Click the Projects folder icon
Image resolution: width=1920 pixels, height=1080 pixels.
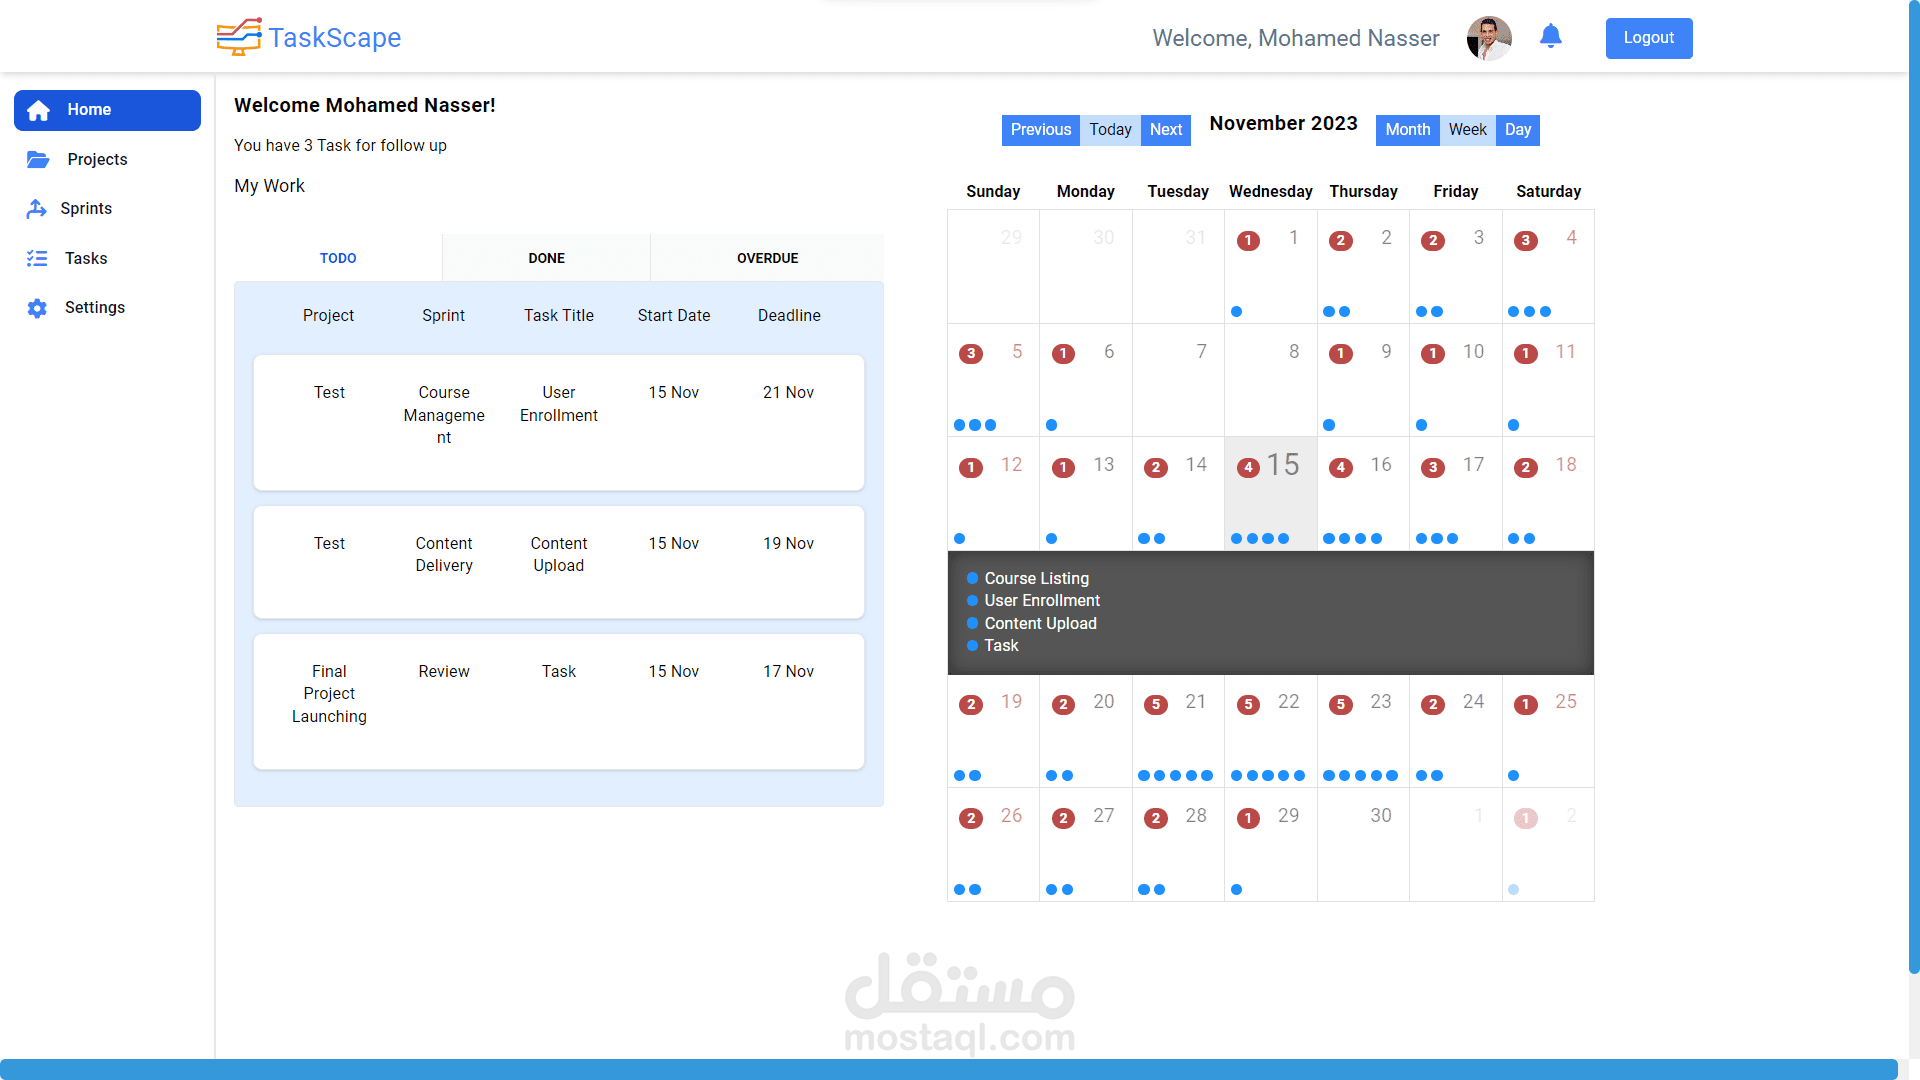[x=38, y=159]
